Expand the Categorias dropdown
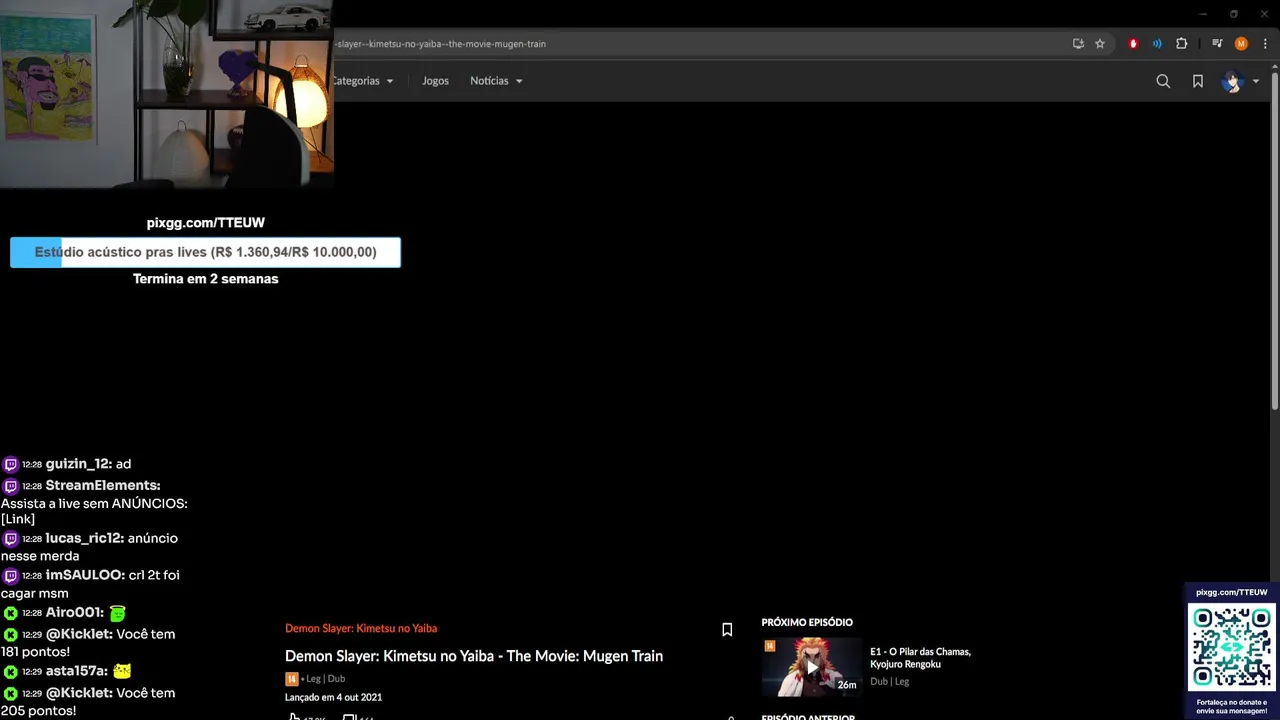Screen dimensions: 1280x720 364,81
